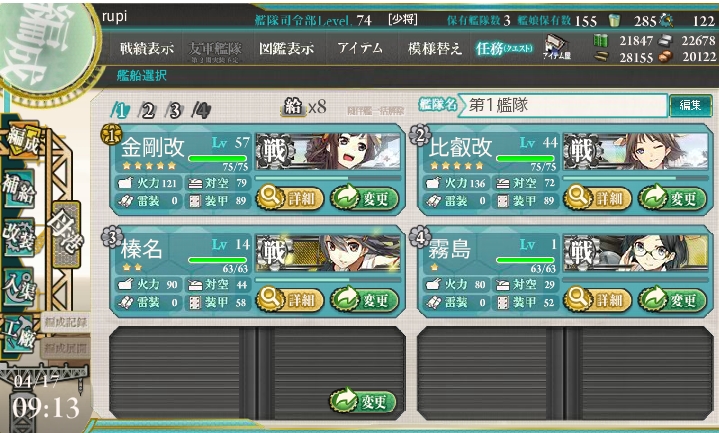Open the 改装 (Remodel) sidebar icon

[19, 237]
